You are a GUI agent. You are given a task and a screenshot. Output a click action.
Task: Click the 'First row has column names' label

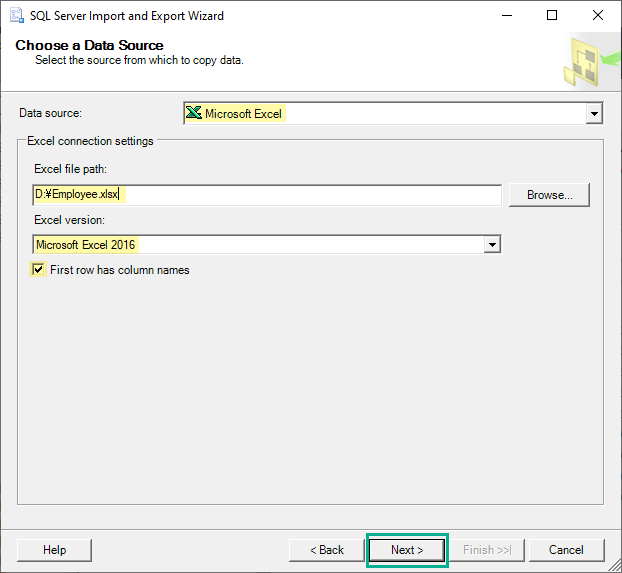(x=120, y=270)
